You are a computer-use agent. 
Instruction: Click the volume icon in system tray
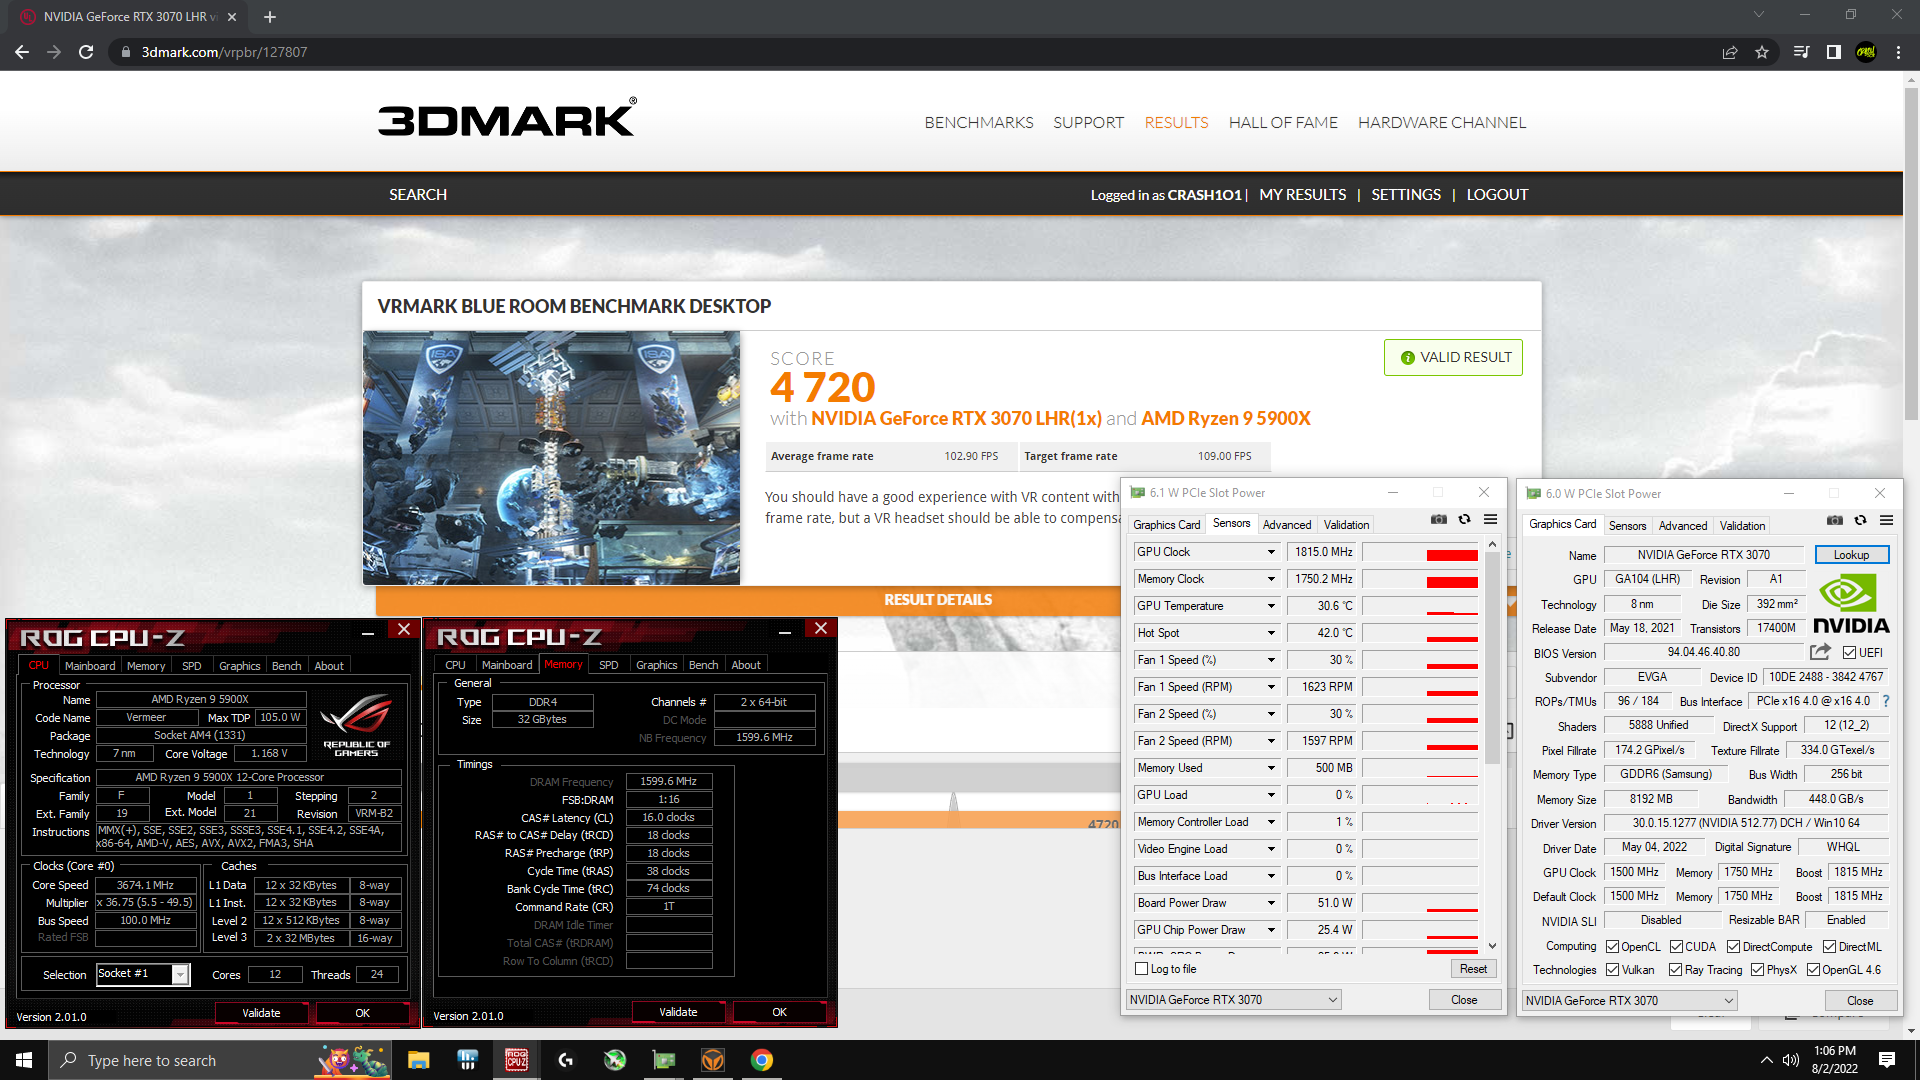click(1790, 1060)
